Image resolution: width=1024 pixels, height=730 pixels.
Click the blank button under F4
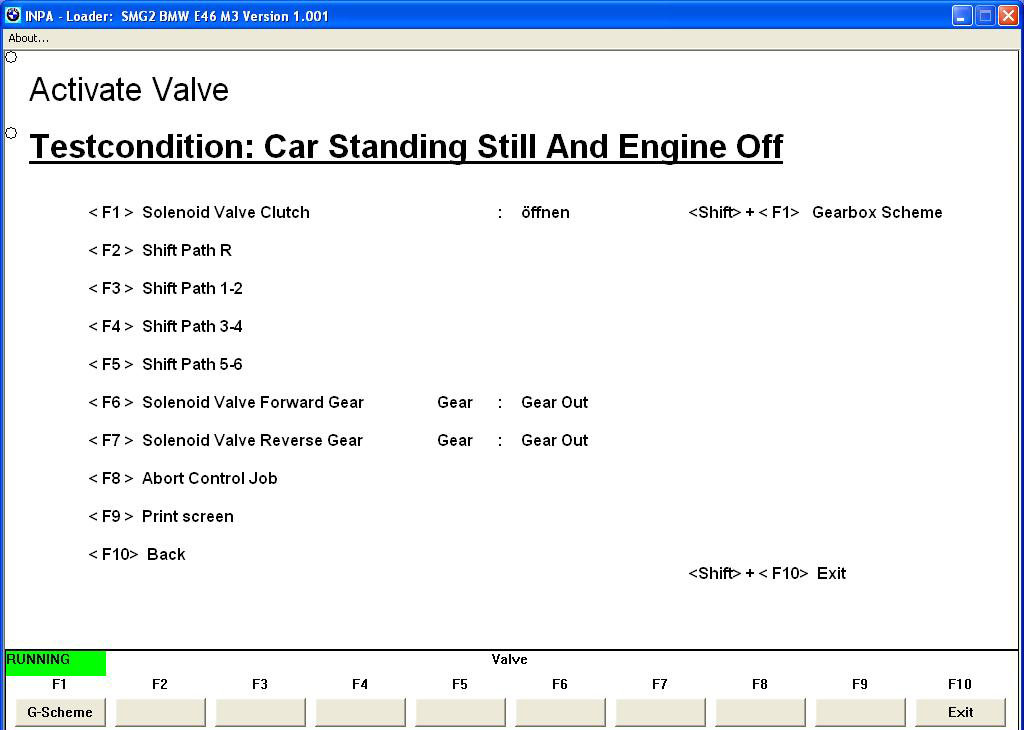point(360,712)
